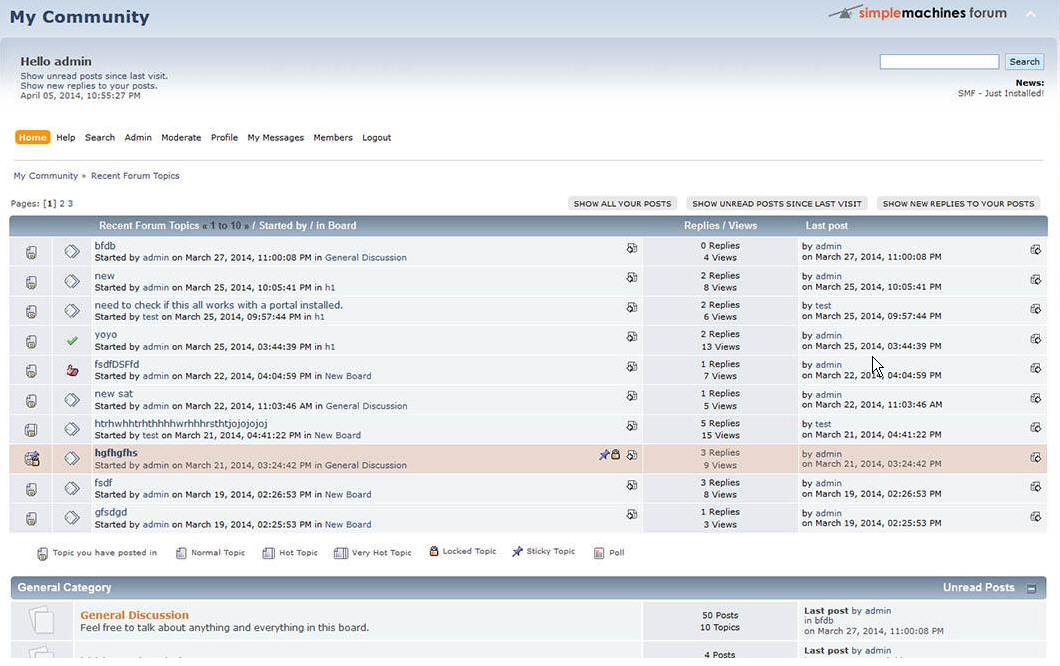
Task: Click 'SMF - Just Installed!' news text
Action: [1001, 93]
